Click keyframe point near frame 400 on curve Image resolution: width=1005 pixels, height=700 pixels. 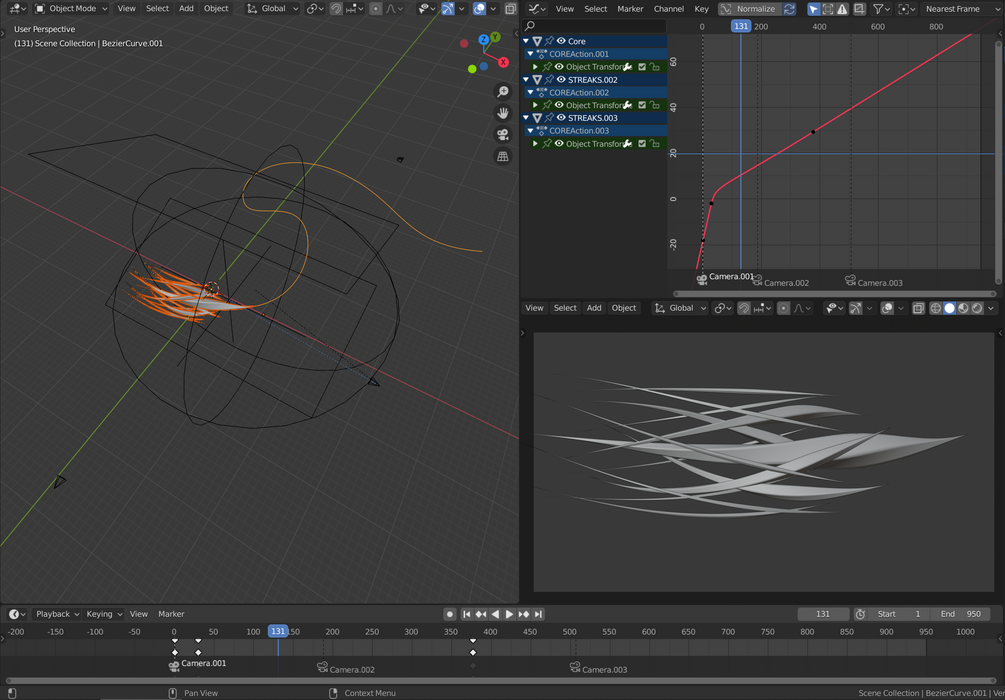click(x=813, y=131)
